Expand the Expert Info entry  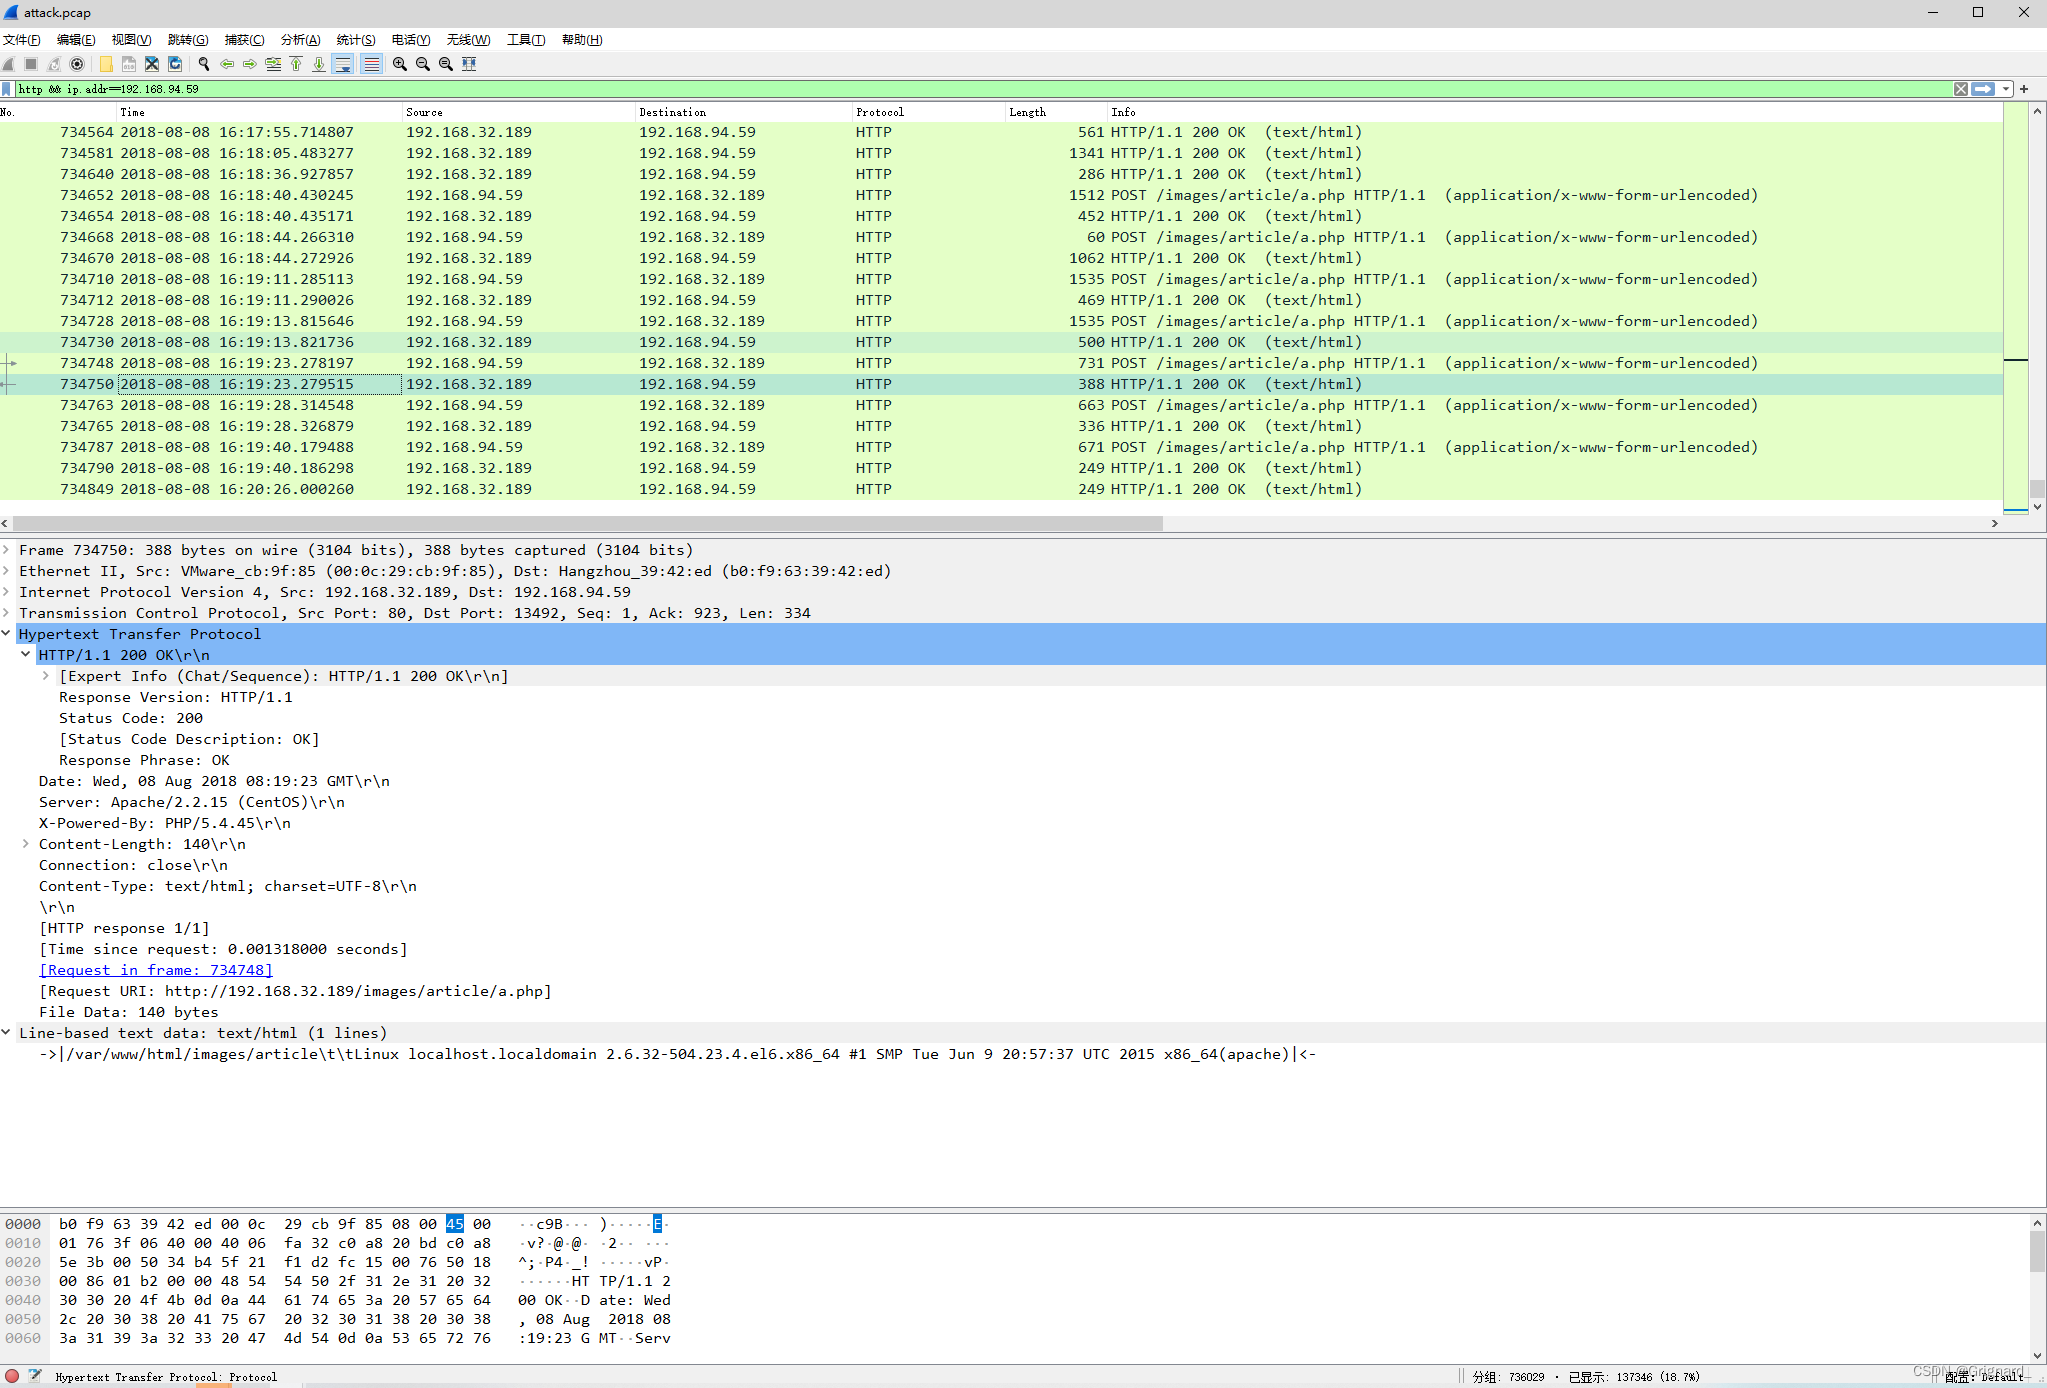(x=46, y=676)
